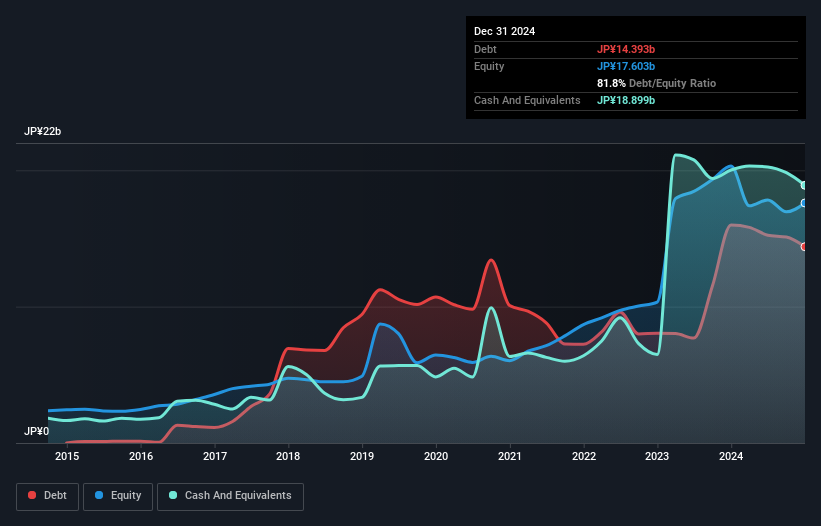Select the 2016 x-axis label
This screenshot has height=526, width=821.
pyautogui.click(x=141, y=456)
